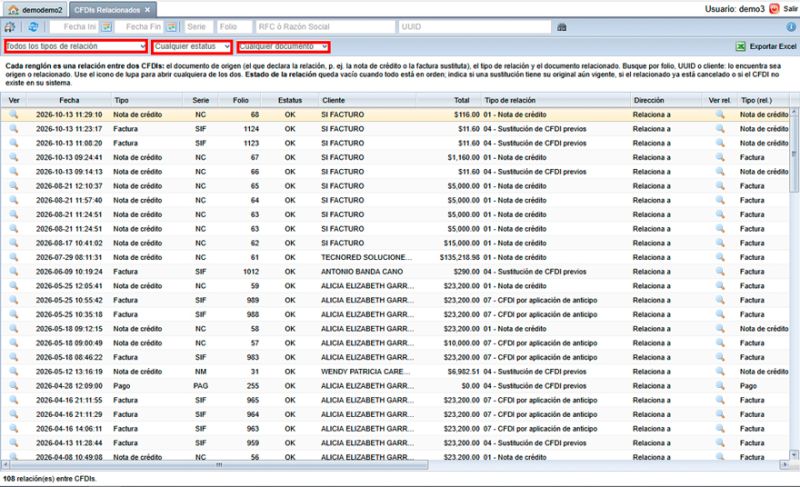
Task: Open Ver rel. magnifier in folio 965 row
Action: tap(720, 400)
